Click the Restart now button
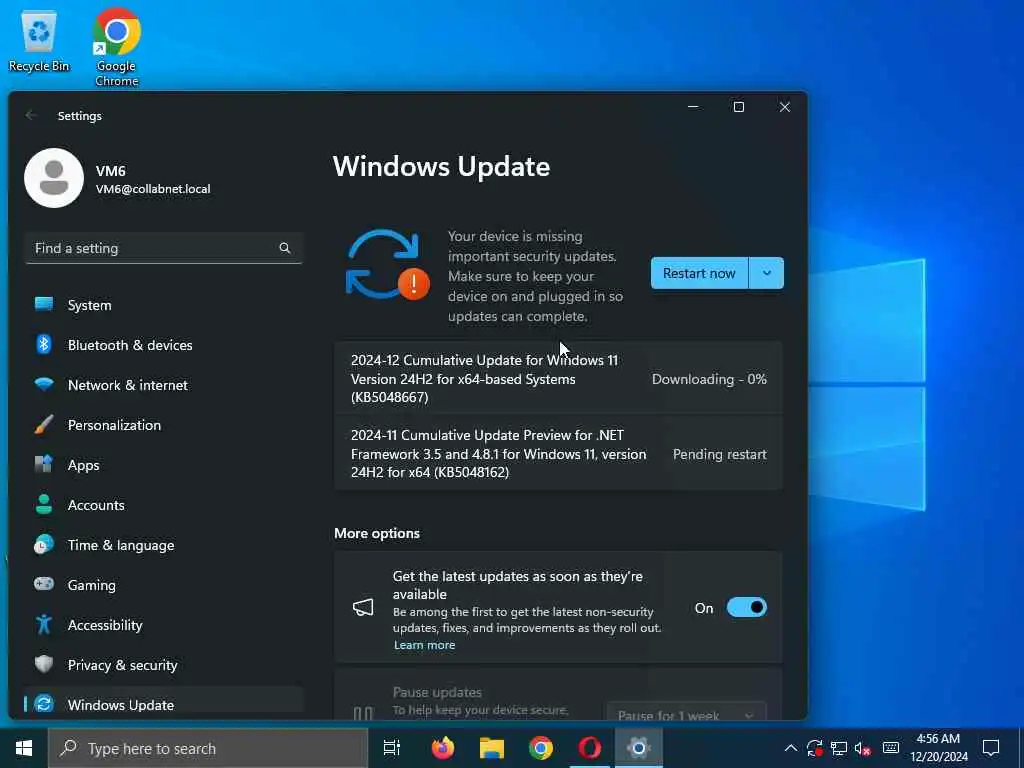This screenshot has height=768, width=1024. [x=699, y=273]
